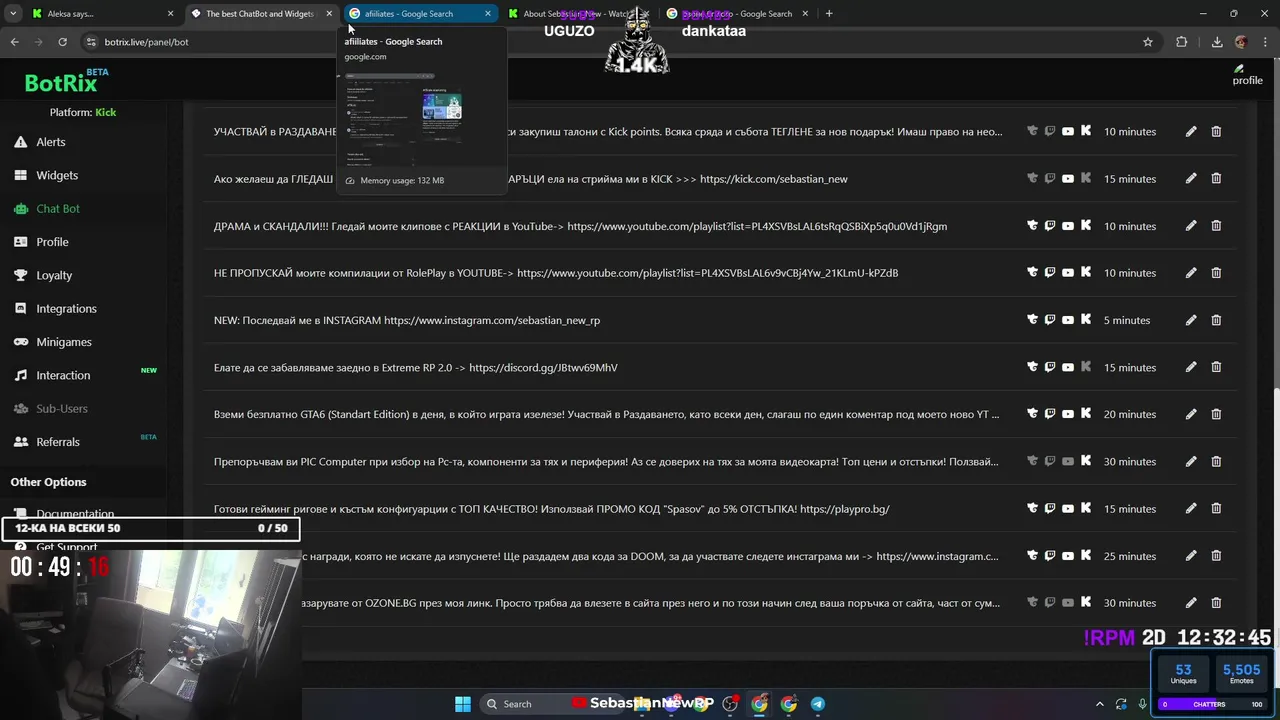Select Chat Bot in the sidebar
Image resolution: width=1280 pixels, height=720 pixels.
(57, 208)
